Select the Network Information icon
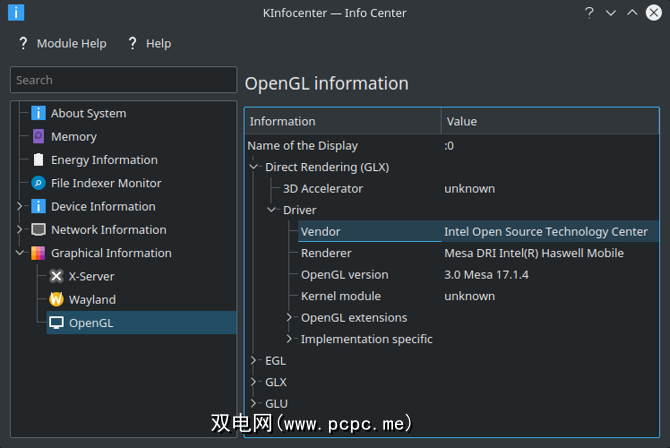 (x=39, y=230)
